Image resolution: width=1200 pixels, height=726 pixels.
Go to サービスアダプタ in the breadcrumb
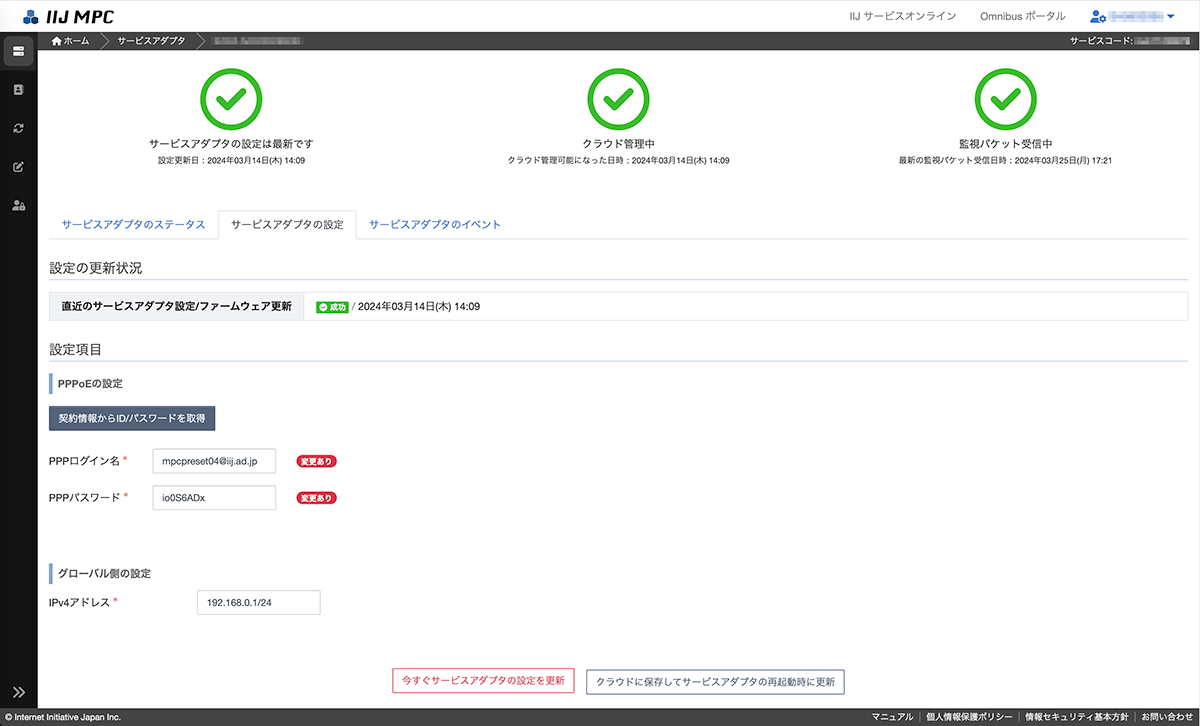click(151, 41)
